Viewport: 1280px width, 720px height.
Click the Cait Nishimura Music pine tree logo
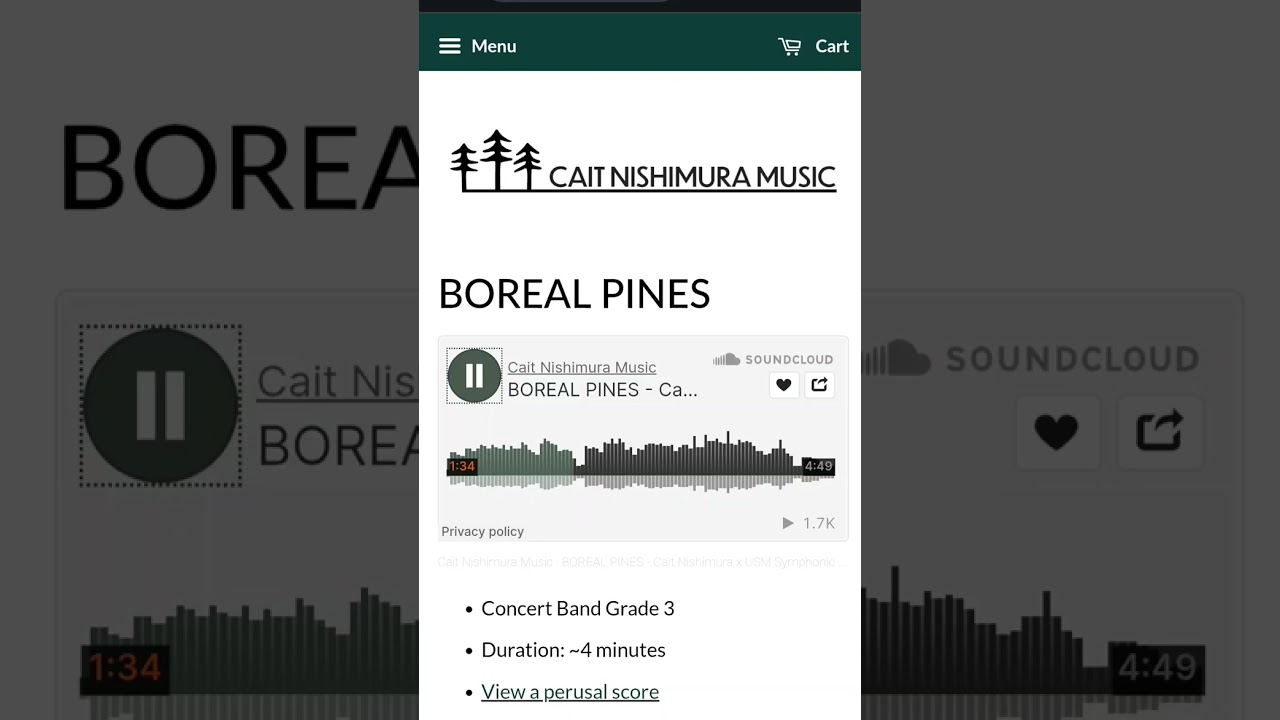(x=643, y=162)
